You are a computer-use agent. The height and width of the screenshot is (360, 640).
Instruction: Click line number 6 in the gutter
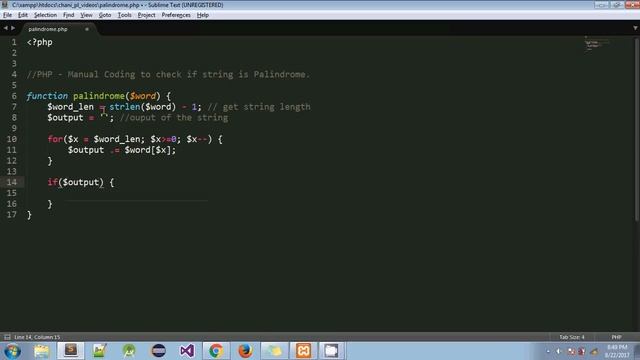[x=14, y=96]
